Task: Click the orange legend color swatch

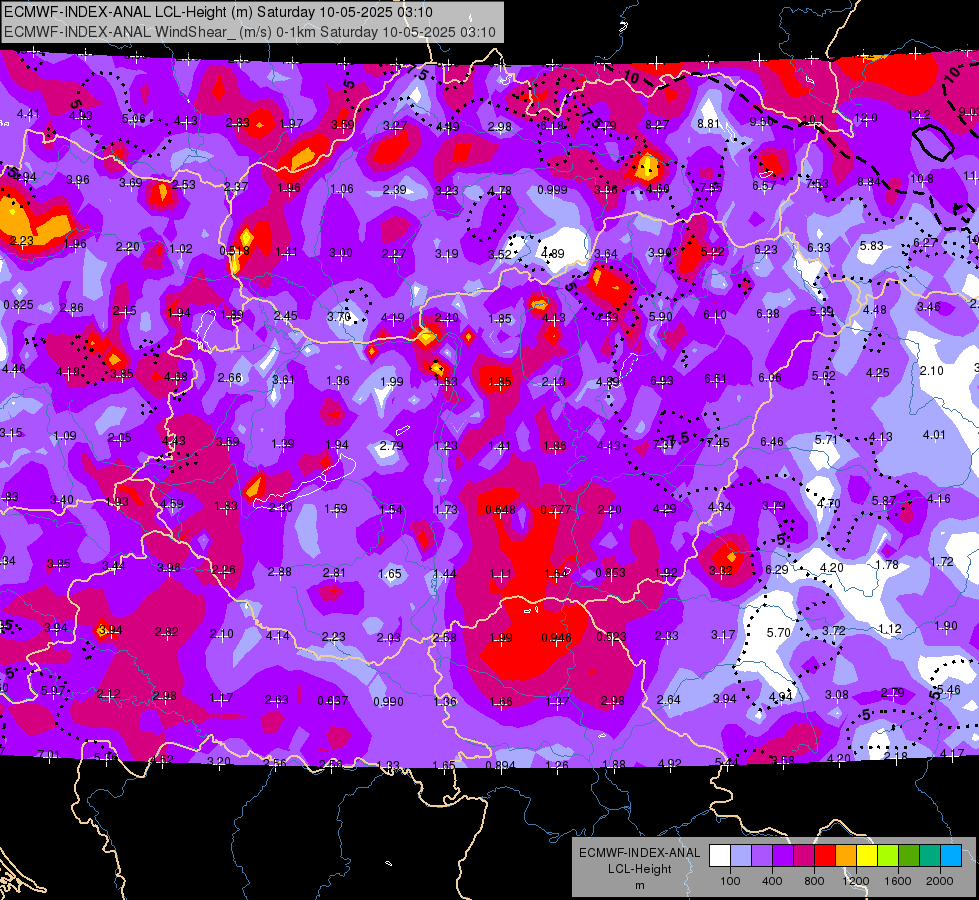Action: [846, 855]
